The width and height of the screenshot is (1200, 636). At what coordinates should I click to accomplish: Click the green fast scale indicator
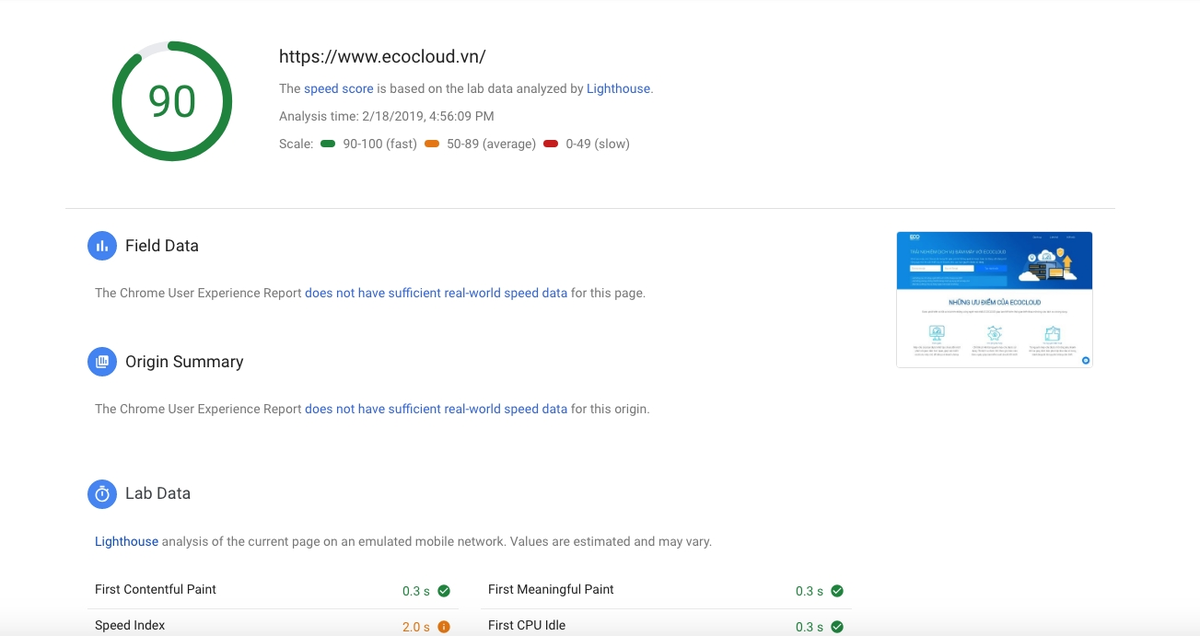328,144
